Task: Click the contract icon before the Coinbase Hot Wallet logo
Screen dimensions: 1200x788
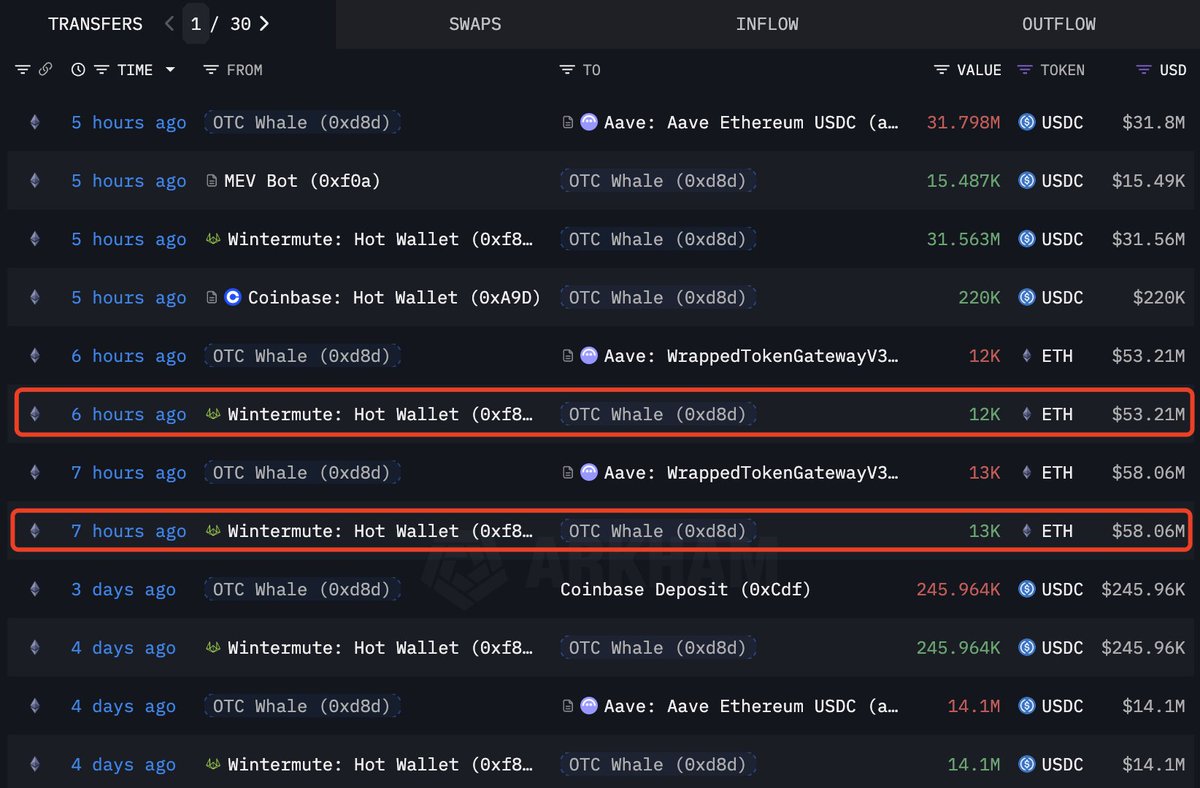Action: pyautogui.click(x=211, y=298)
